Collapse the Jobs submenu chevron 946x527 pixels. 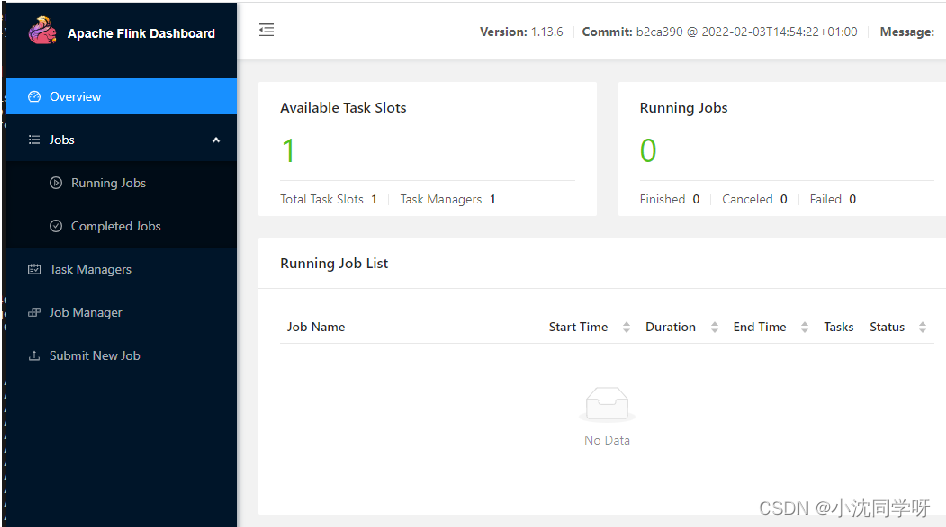tap(216, 140)
